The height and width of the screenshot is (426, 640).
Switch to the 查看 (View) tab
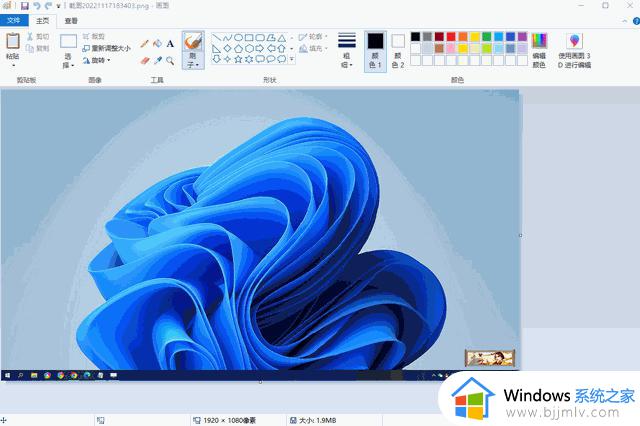click(71, 20)
